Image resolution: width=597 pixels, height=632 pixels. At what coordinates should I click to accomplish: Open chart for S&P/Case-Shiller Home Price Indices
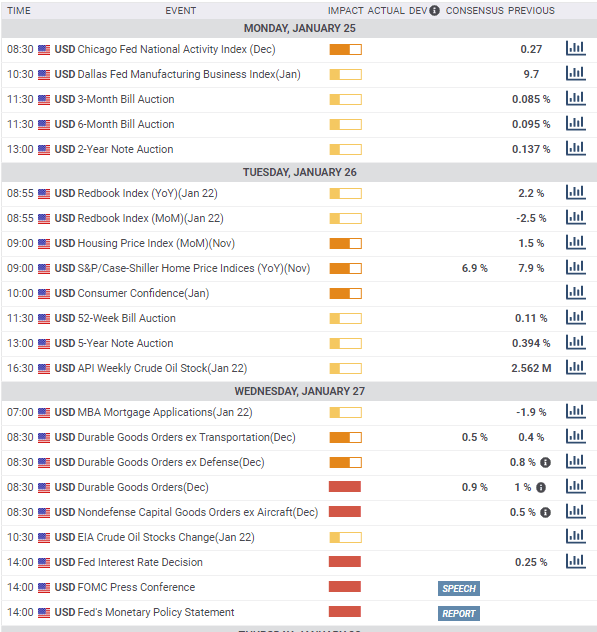coord(576,267)
